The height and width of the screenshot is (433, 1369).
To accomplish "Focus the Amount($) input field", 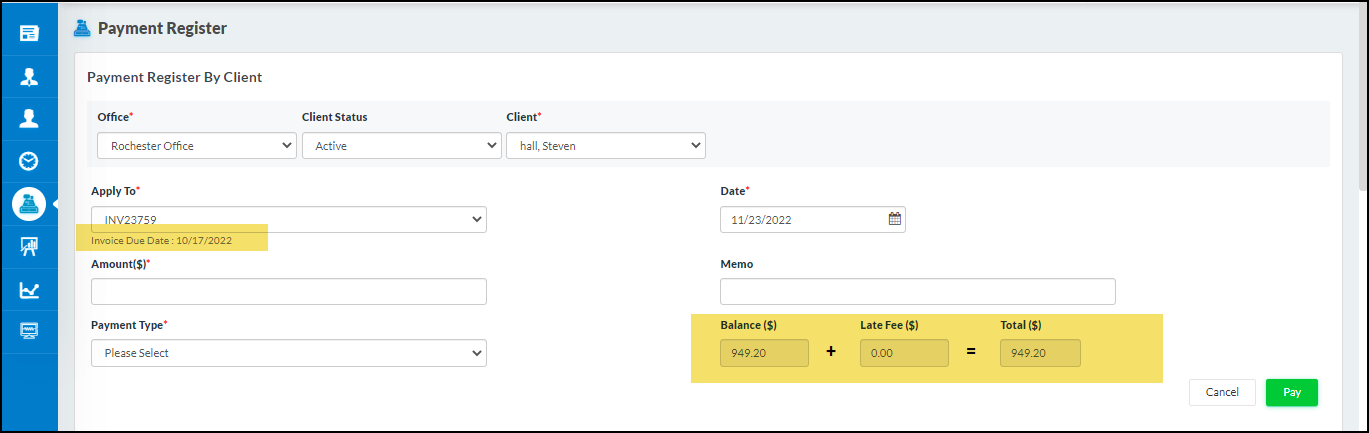I will 289,291.
